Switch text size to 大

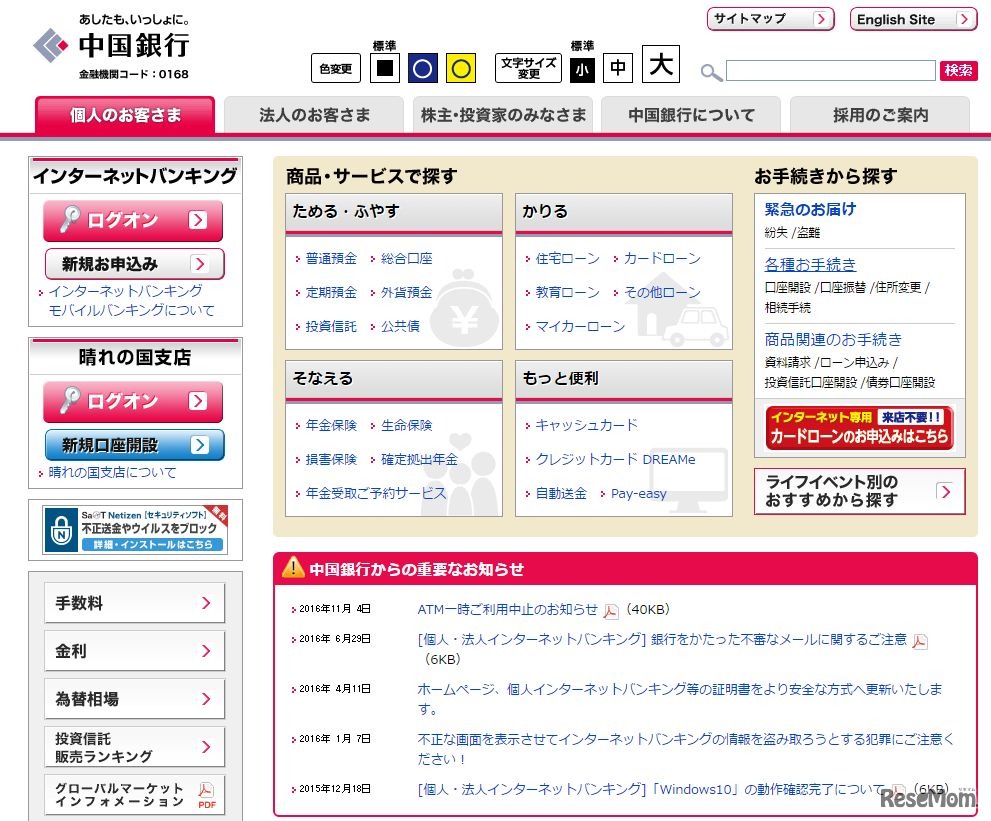pyautogui.click(x=659, y=67)
